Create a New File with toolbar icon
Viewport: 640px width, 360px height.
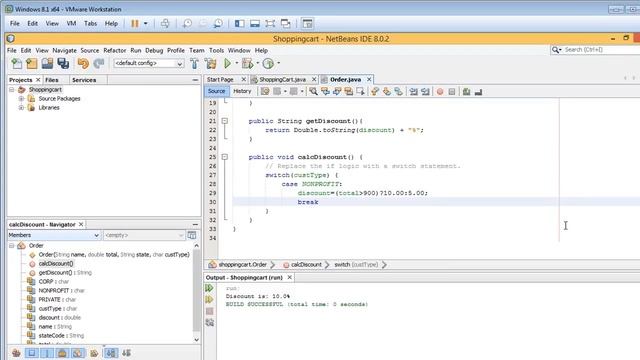pyautogui.click(x=17, y=63)
